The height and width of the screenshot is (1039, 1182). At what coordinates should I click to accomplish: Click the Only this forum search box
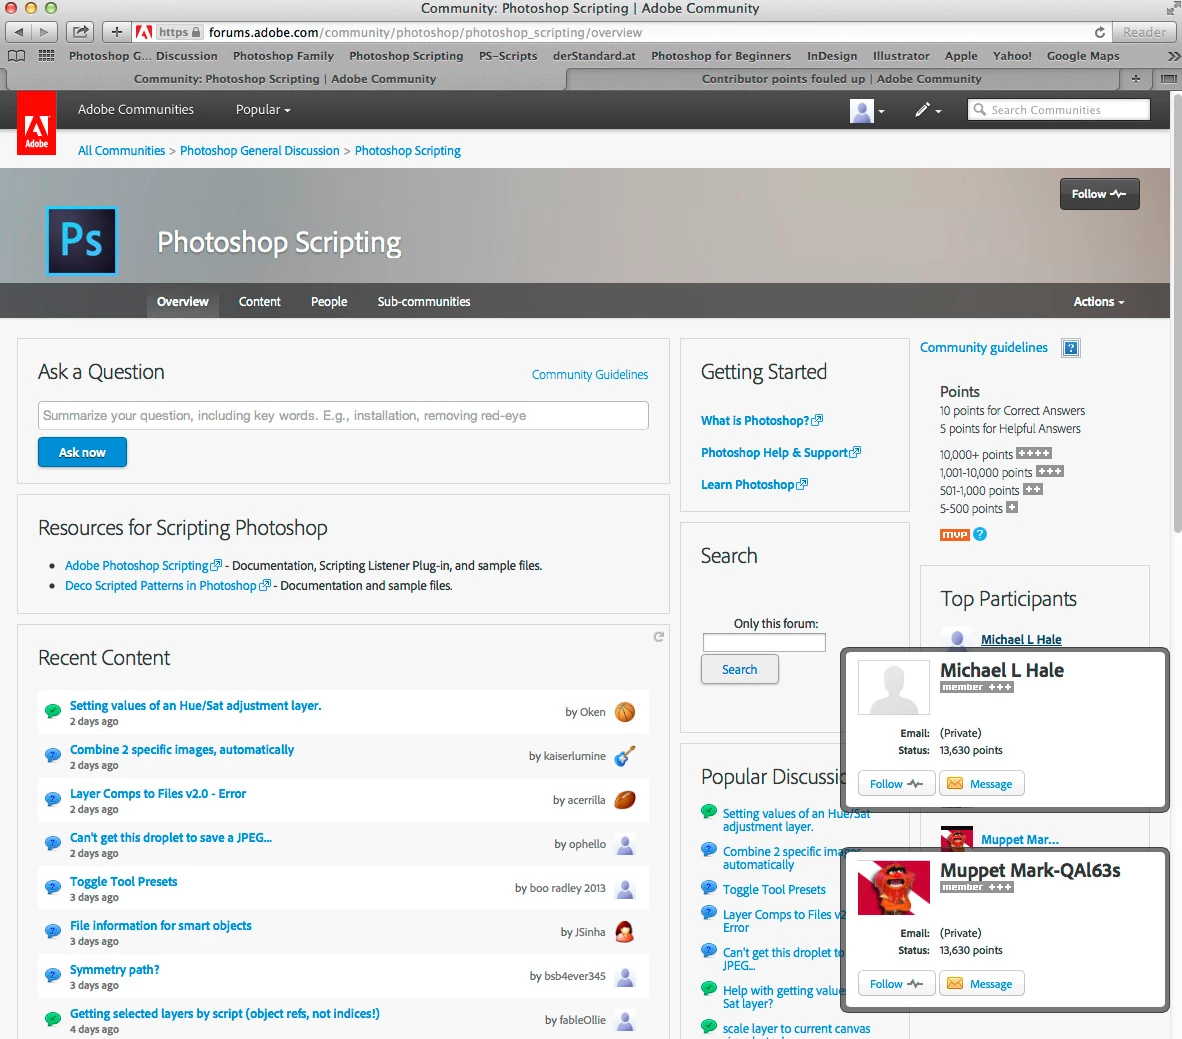tap(764, 642)
